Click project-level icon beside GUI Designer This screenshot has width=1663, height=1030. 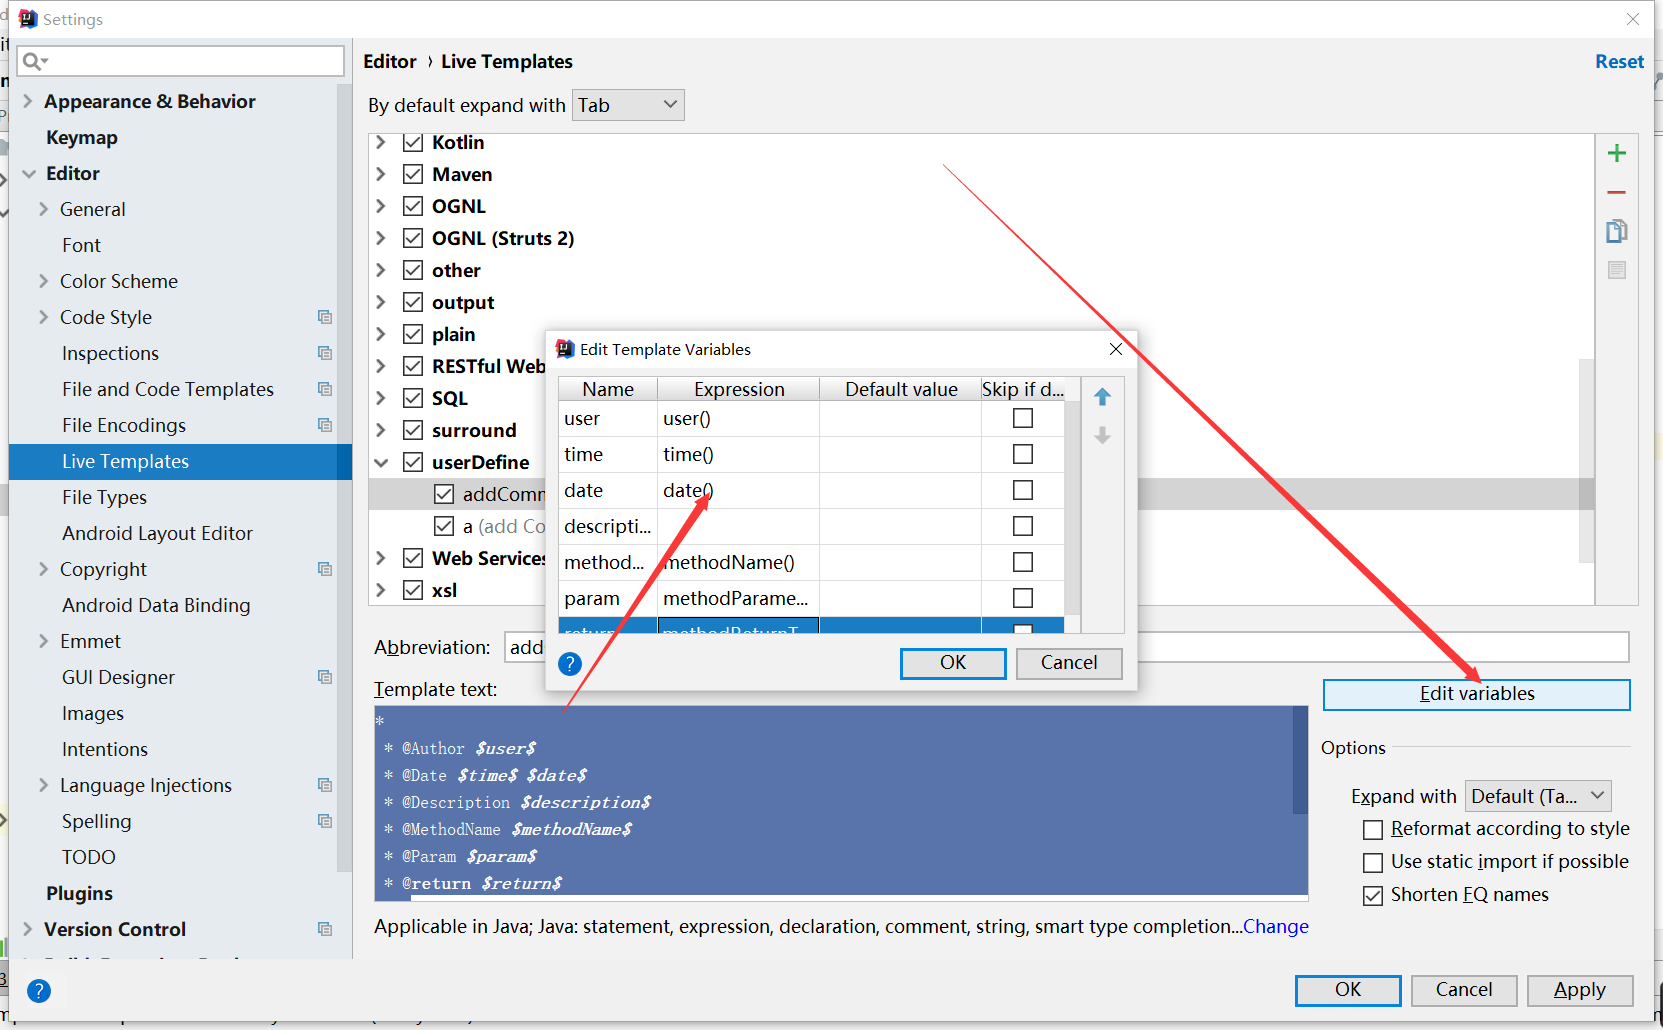click(x=325, y=677)
